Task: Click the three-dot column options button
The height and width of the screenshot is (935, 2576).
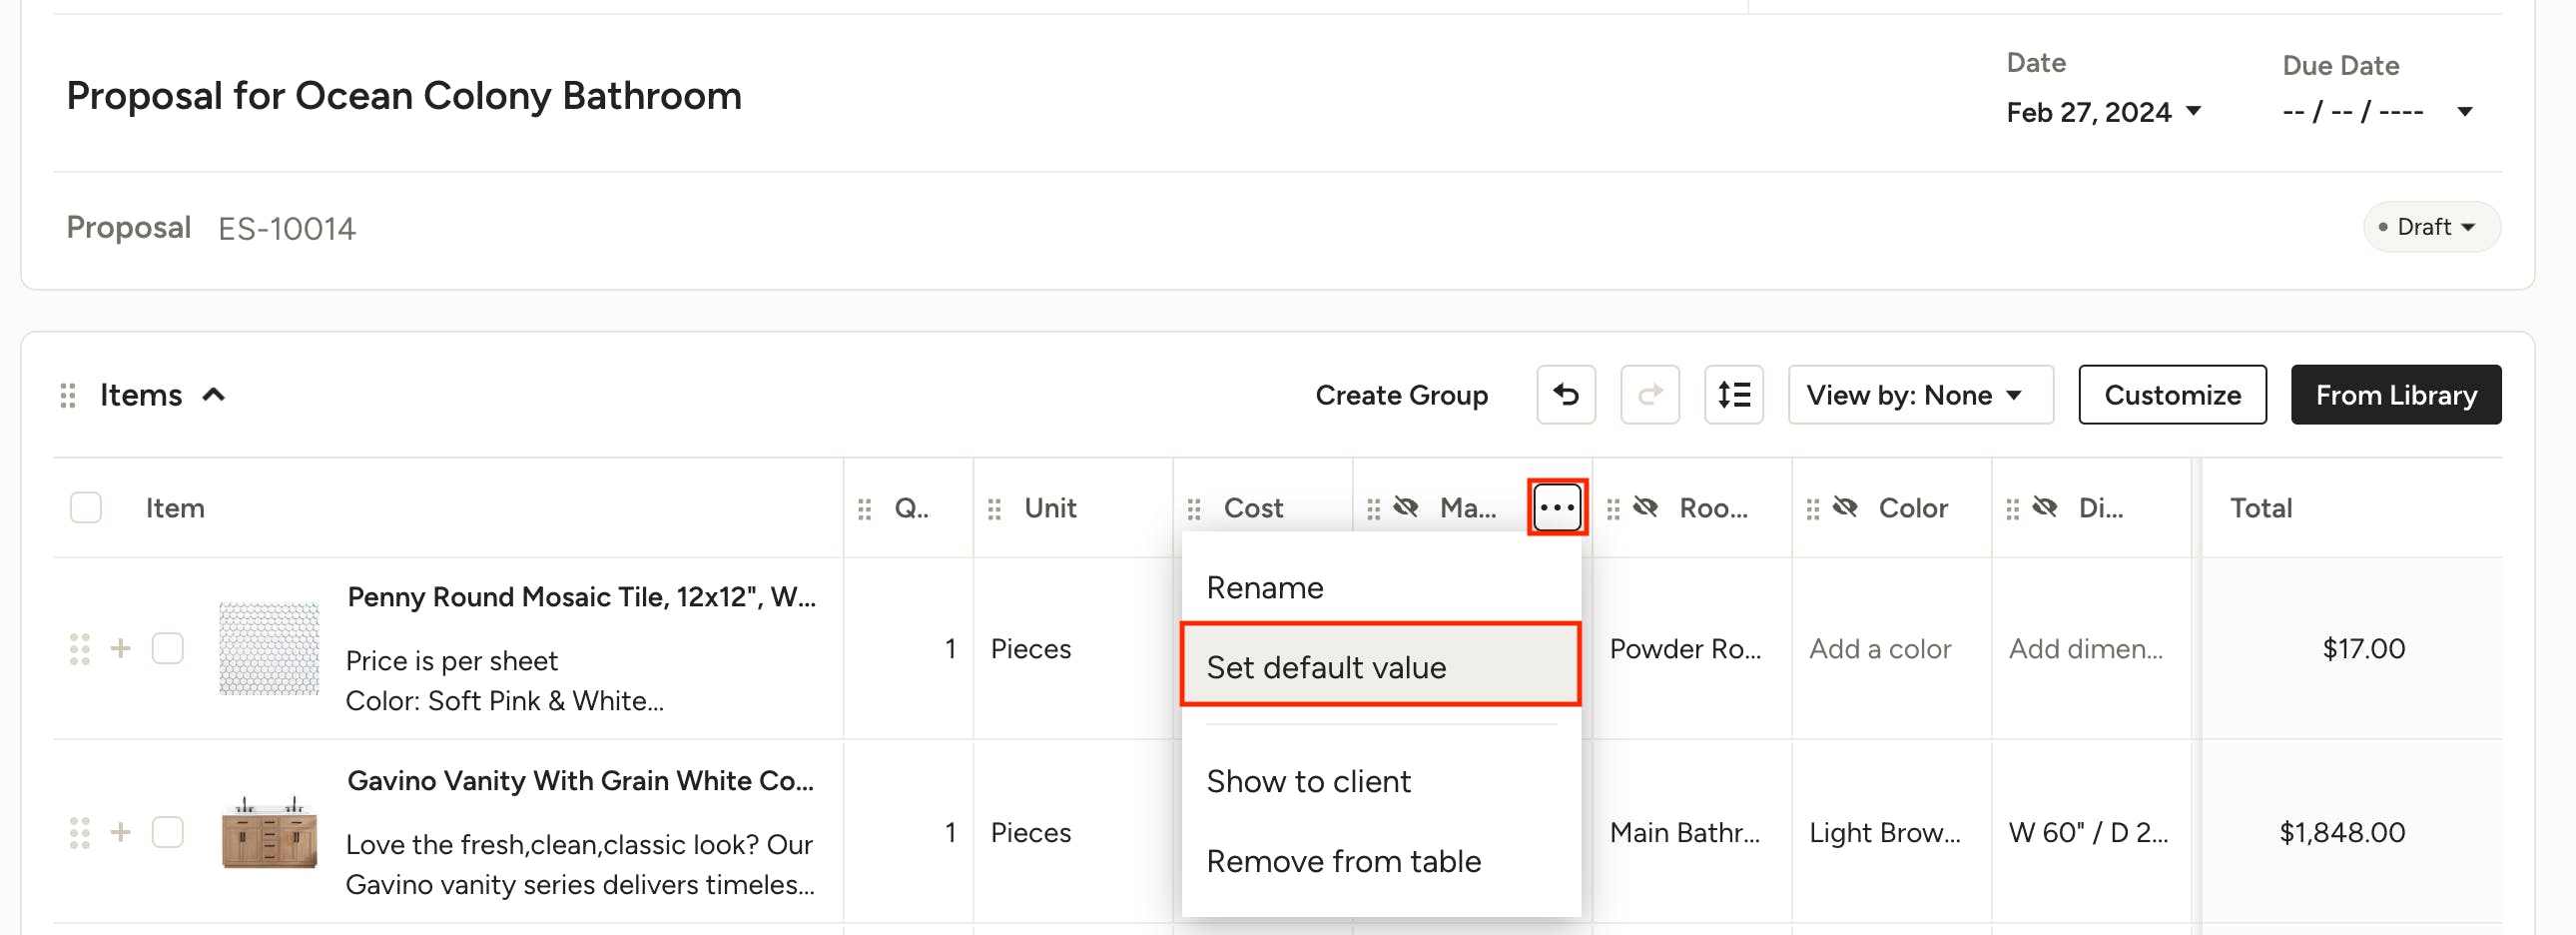Action: click(x=1556, y=508)
